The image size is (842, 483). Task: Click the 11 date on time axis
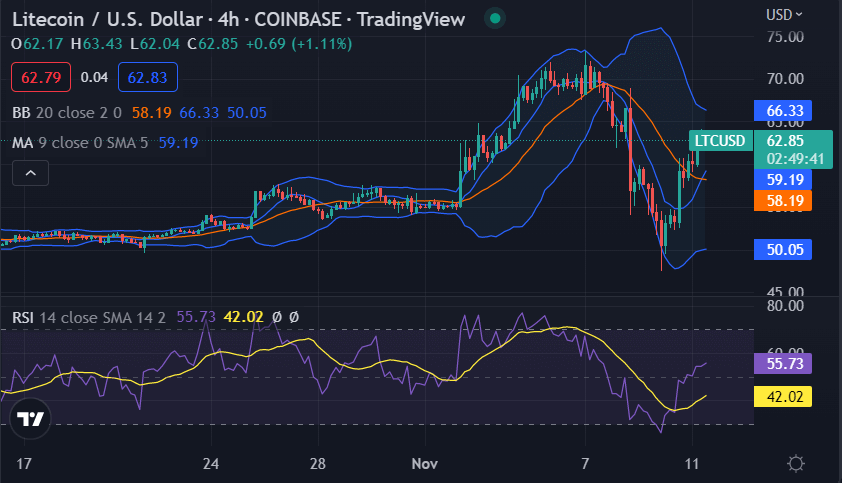click(692, 464)
